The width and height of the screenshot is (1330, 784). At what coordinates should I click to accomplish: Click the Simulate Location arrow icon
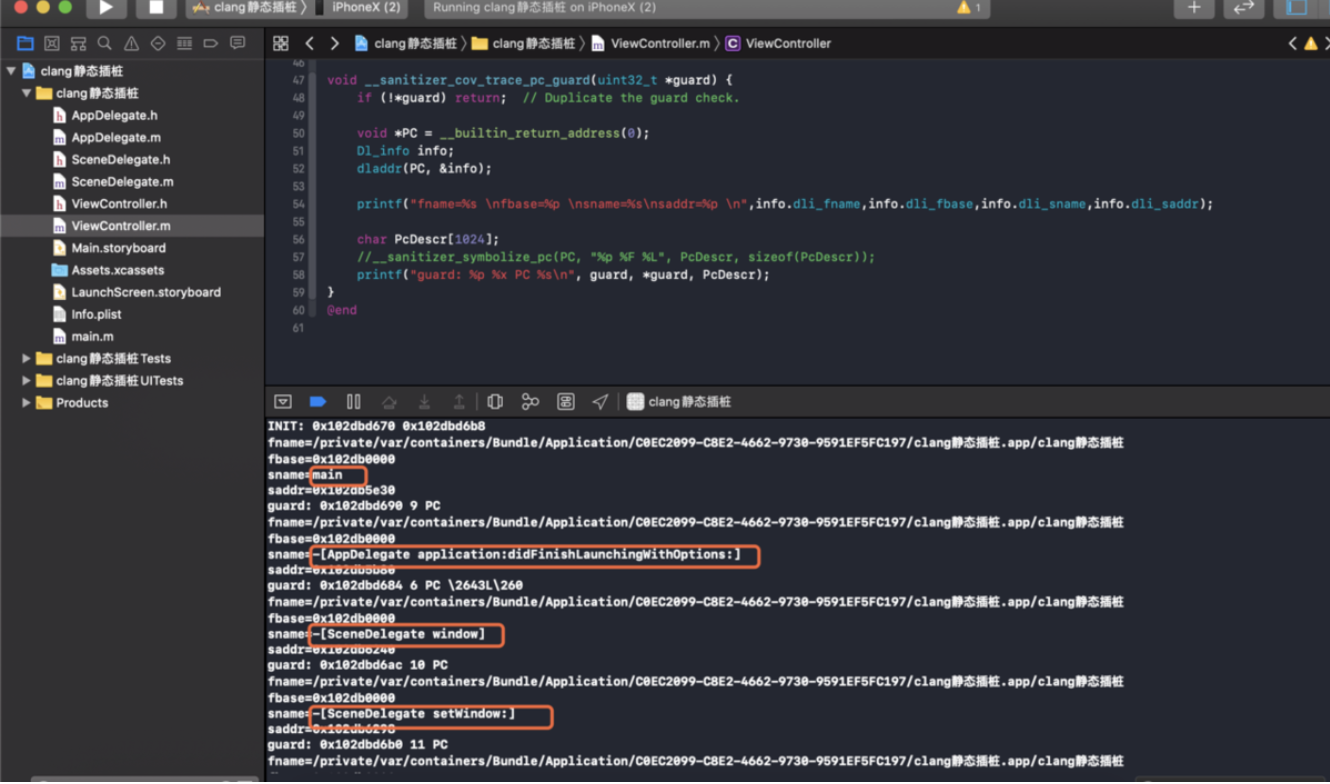(600, 402)
